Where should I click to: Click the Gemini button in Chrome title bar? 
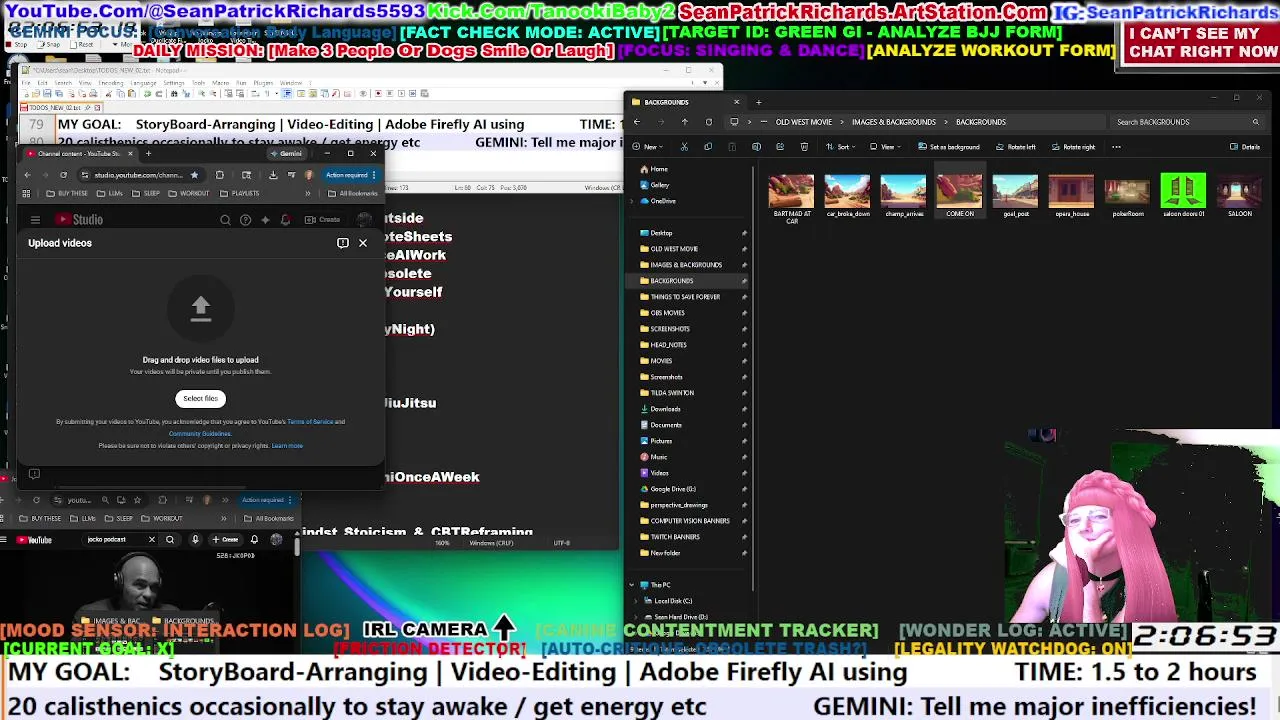[288, 154]
